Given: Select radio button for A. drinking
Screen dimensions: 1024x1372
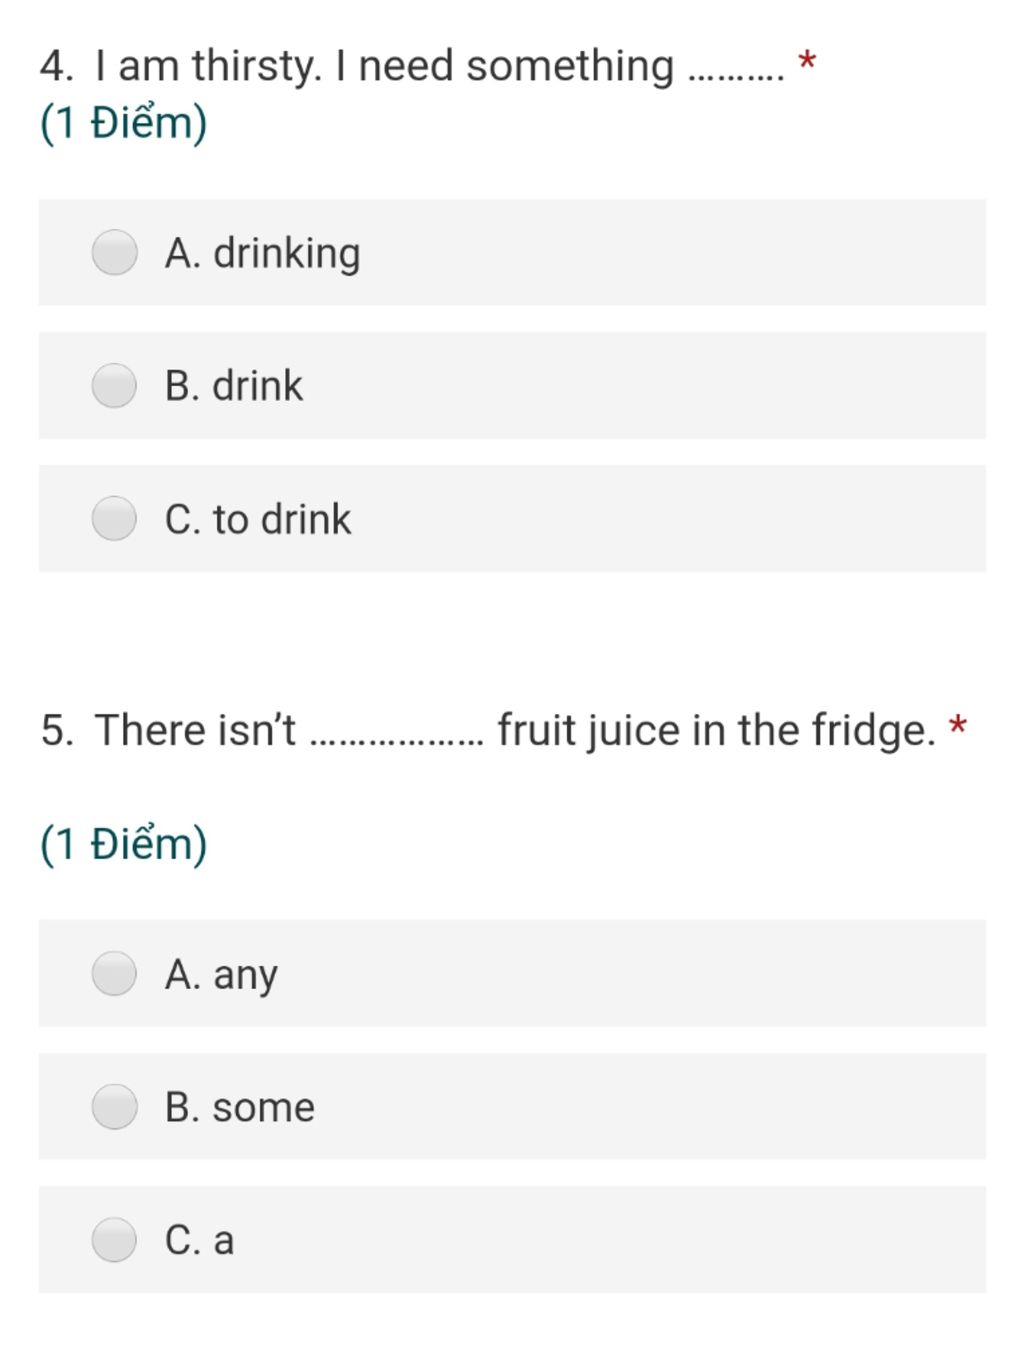Looking at the screenshot, I should coord(114,252).
